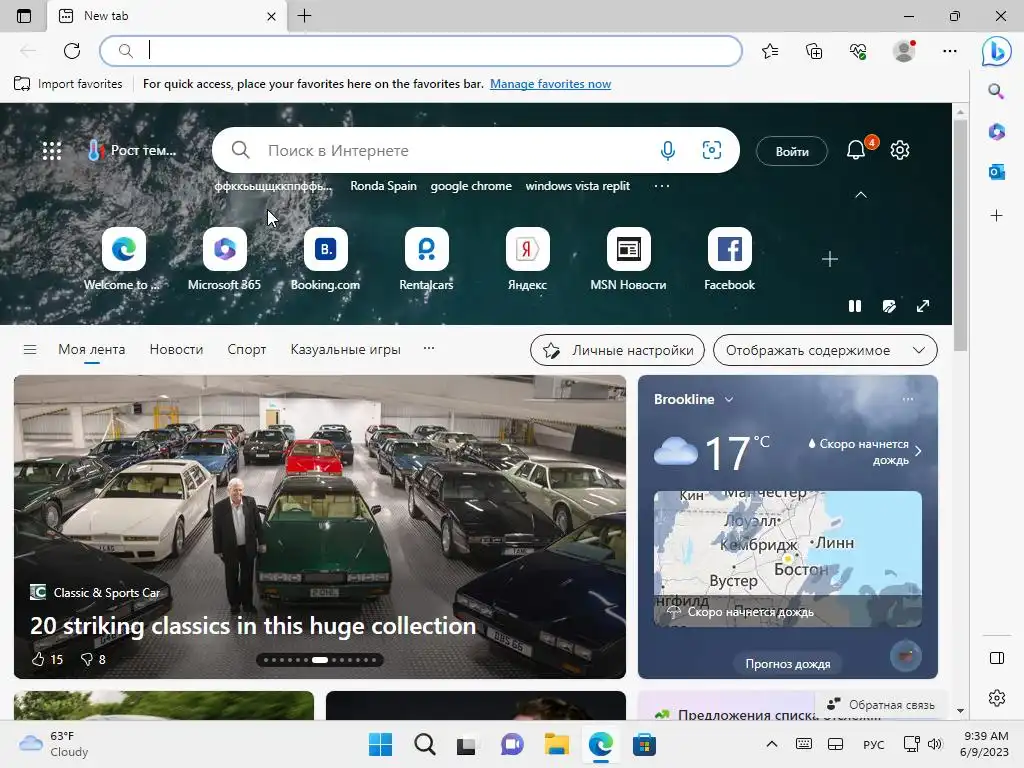
Task: Open rain alert Скоро начнется дождь arrow
Action: (919, 451)
